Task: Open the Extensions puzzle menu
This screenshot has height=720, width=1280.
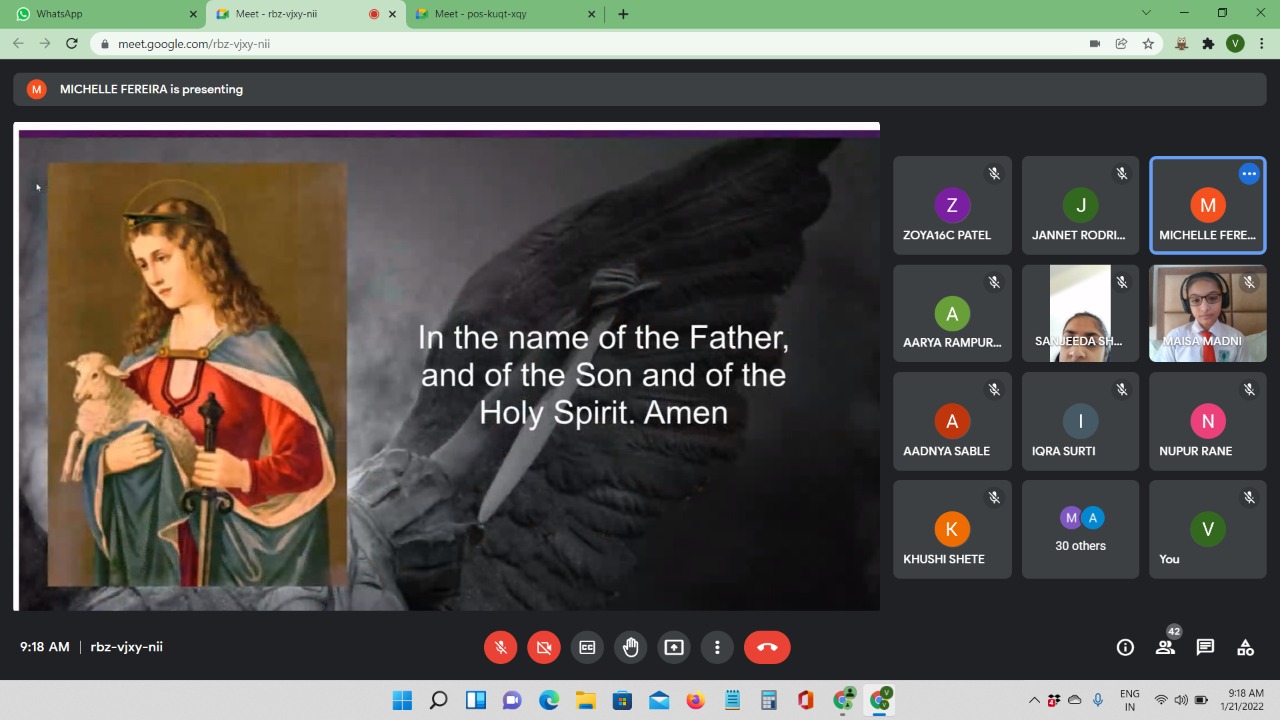Action: pyautogui.click(x=1208, y=44)
